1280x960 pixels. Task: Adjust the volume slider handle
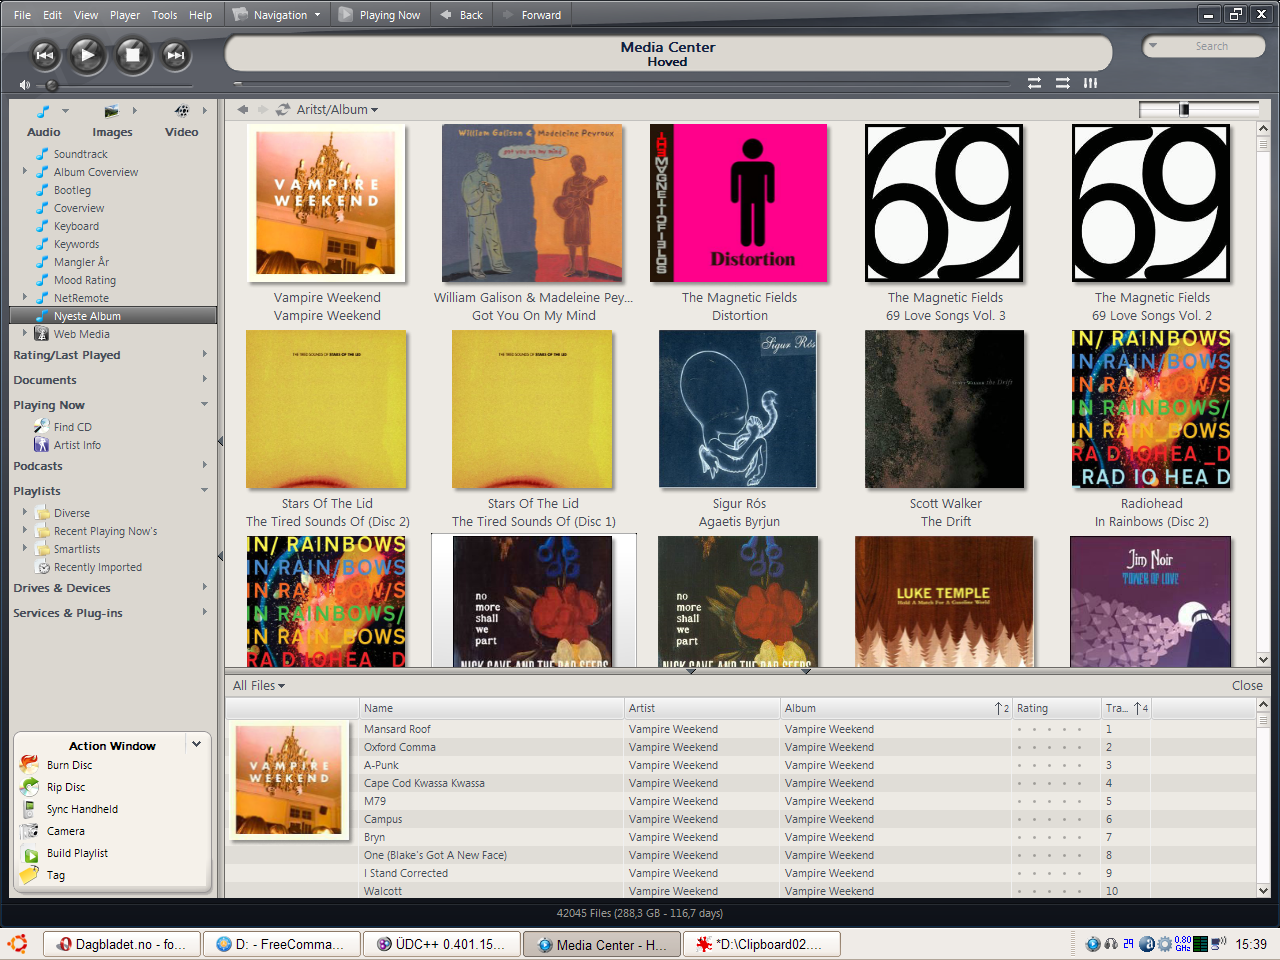[52, 86]
